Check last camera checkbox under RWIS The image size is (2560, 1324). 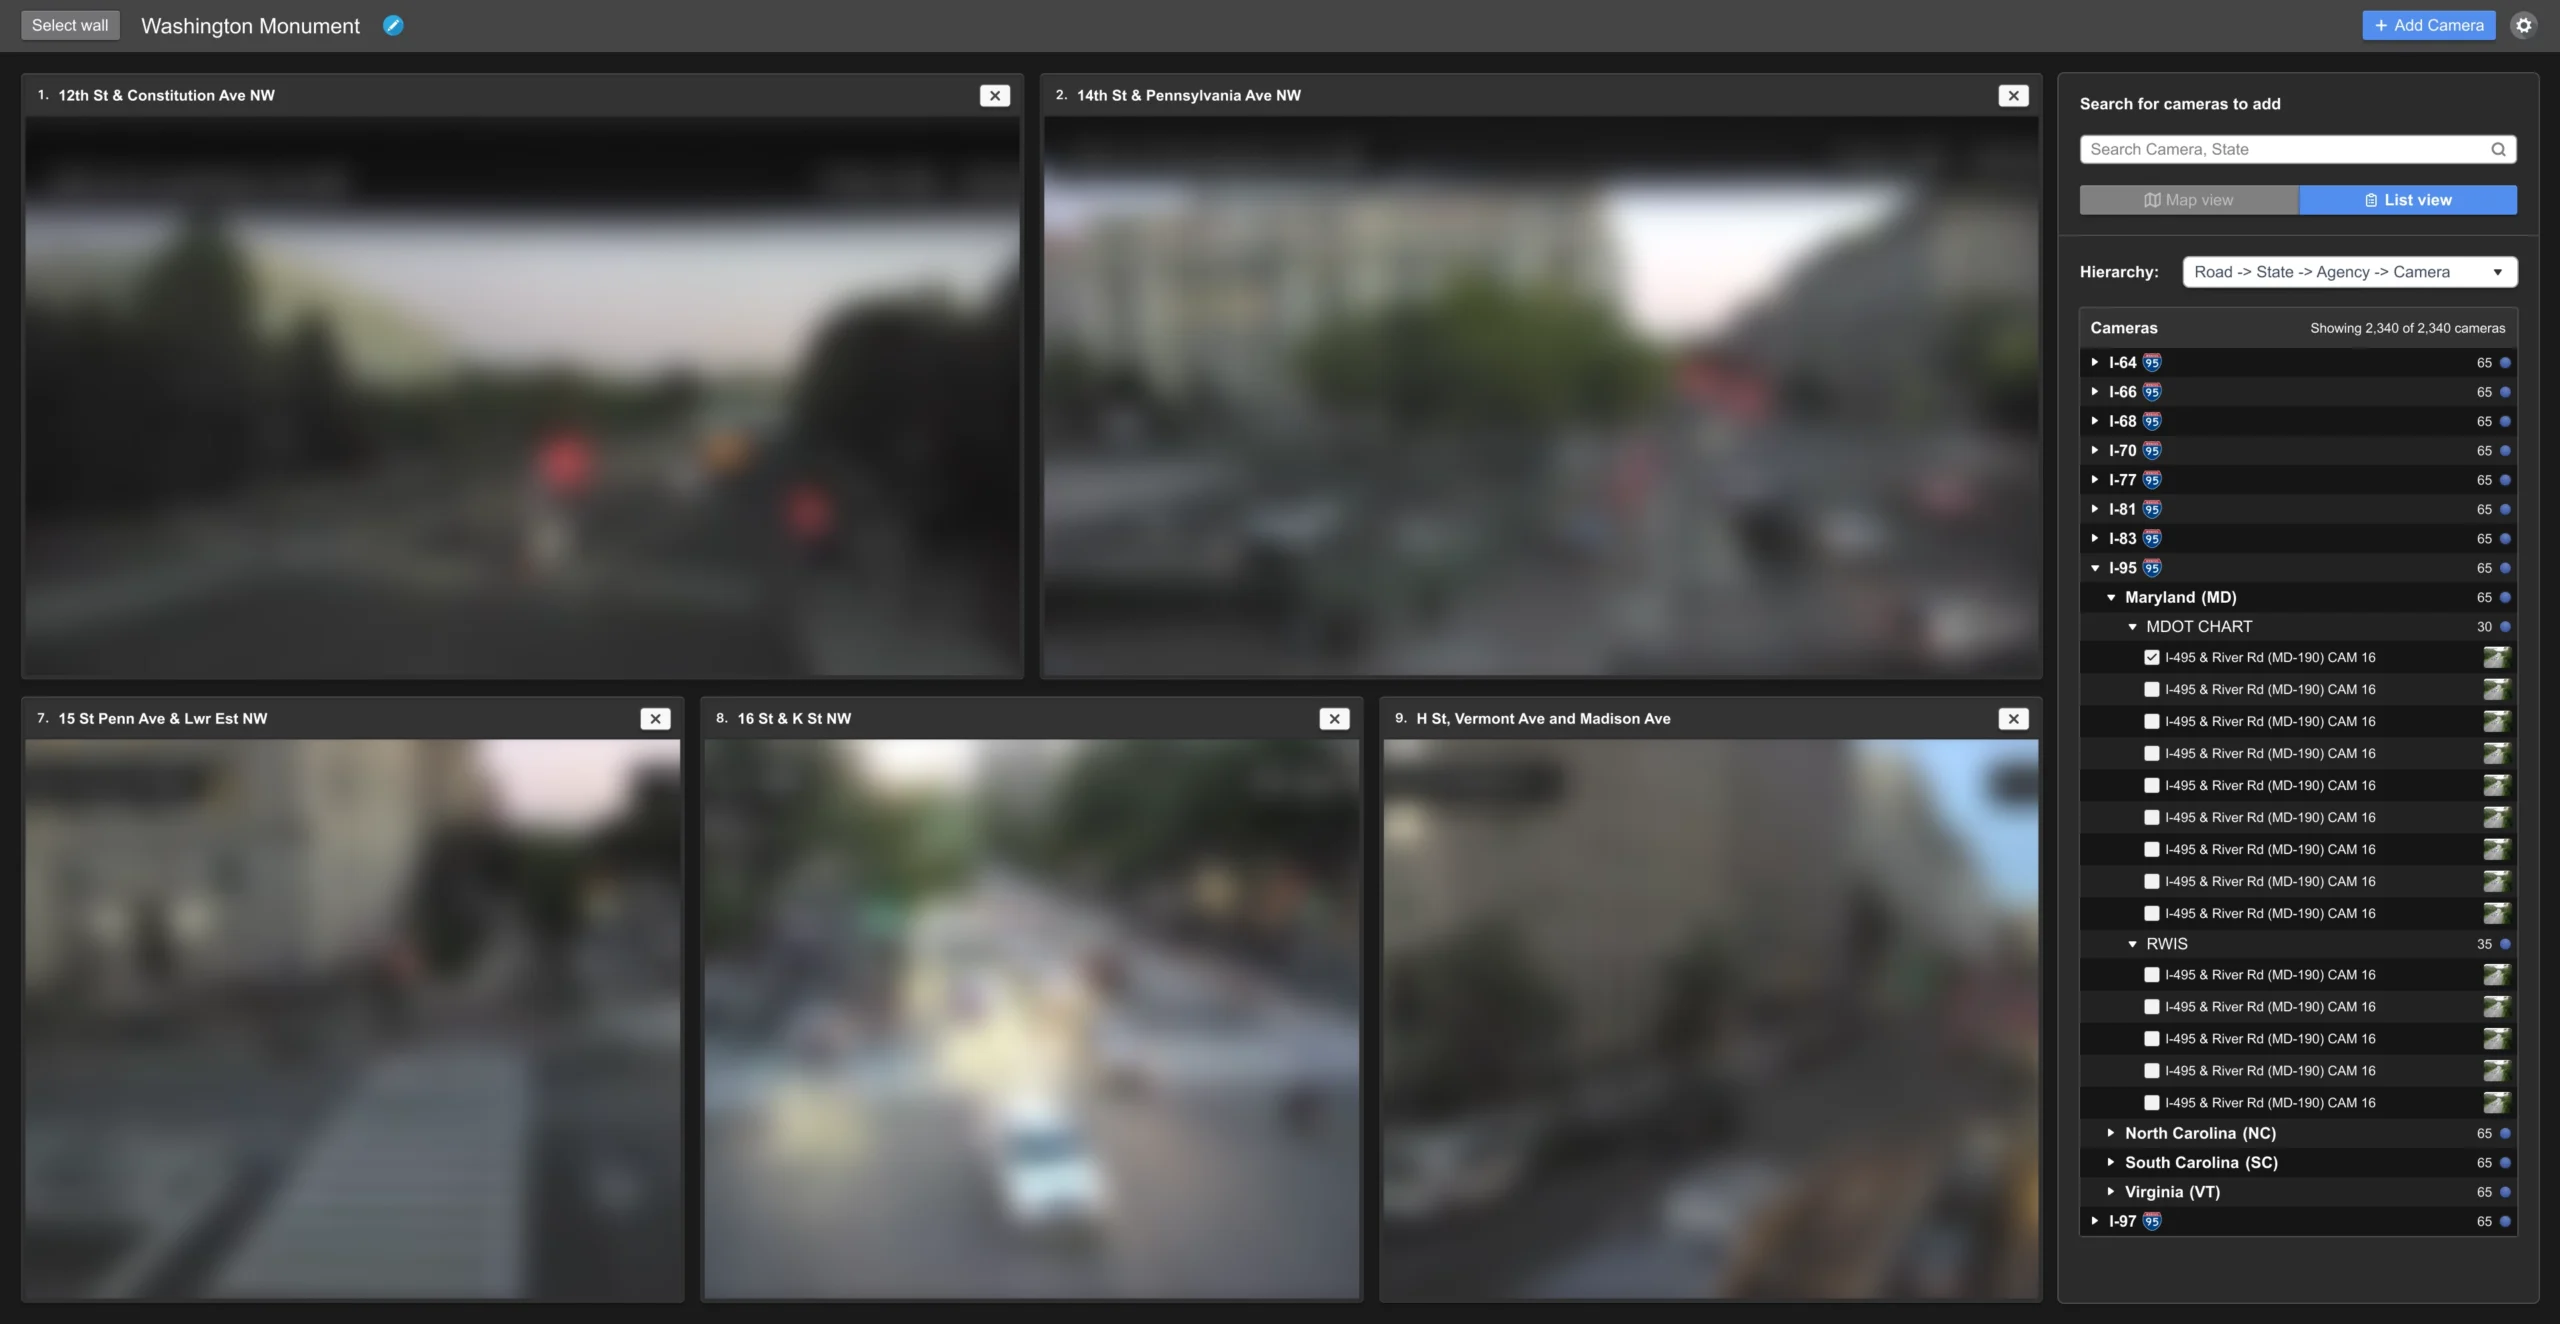pos(2151,1103)
